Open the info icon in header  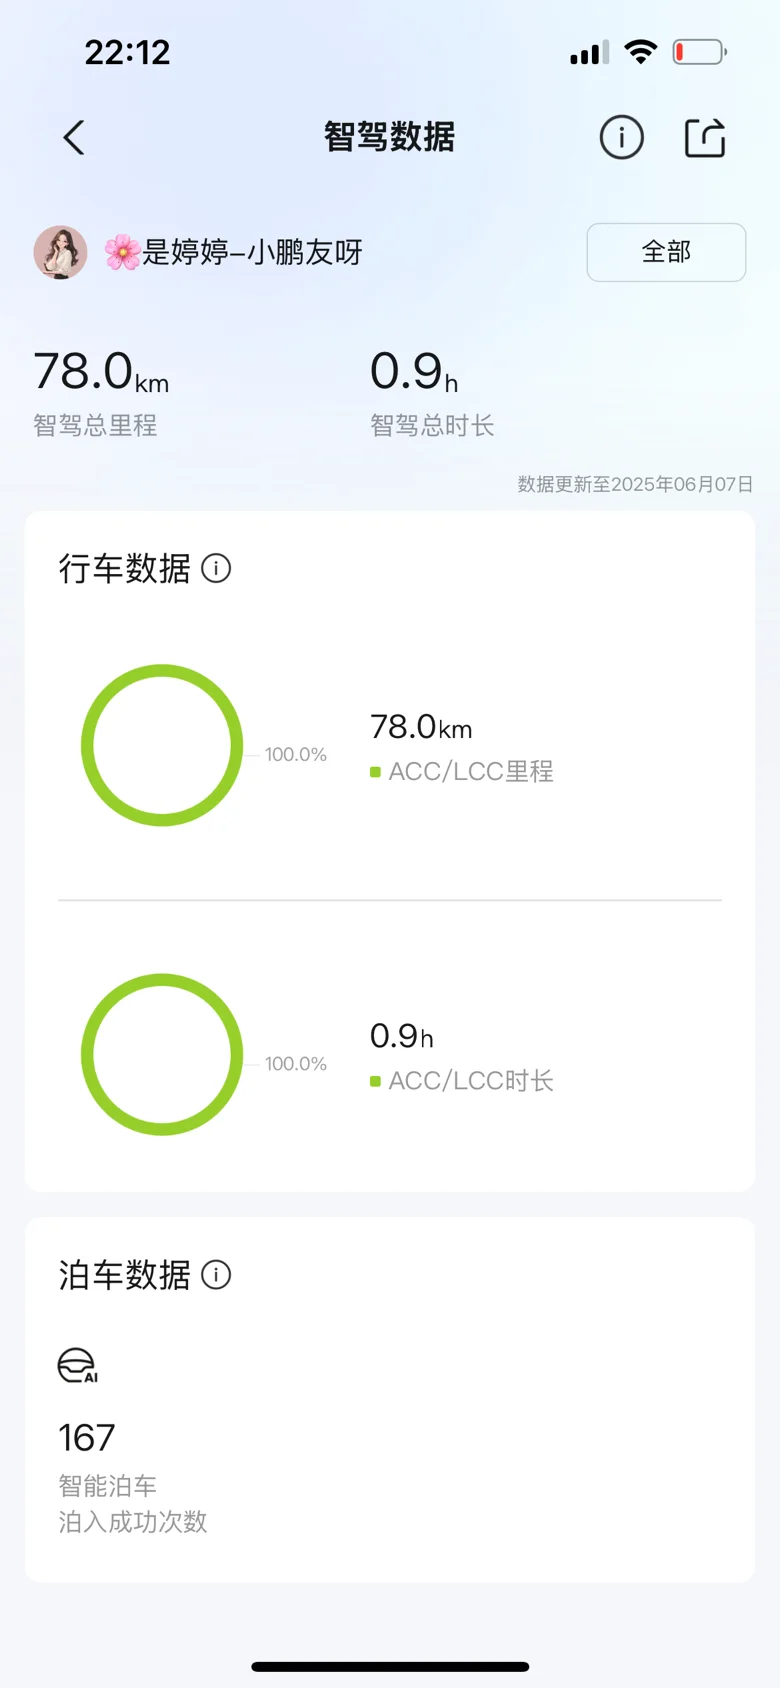point(621,137)
